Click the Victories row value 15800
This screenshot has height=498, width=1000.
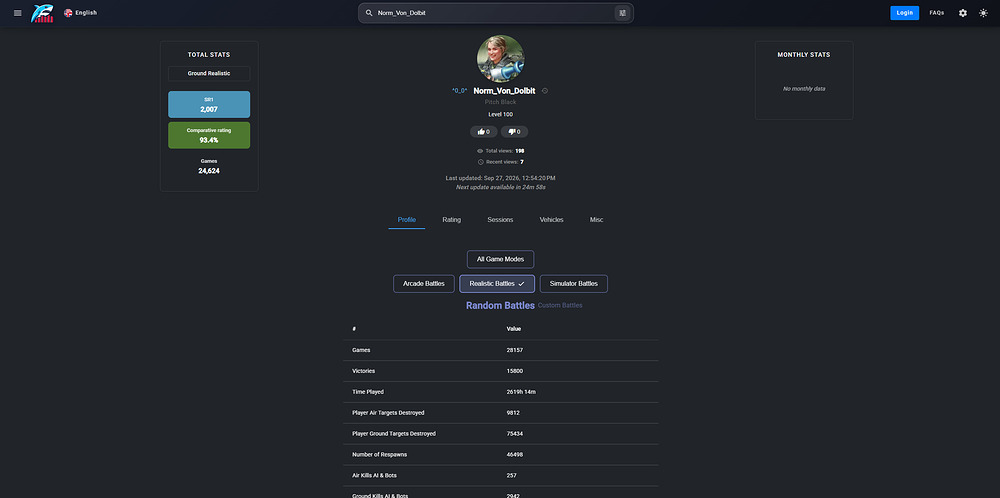(515, 371)
